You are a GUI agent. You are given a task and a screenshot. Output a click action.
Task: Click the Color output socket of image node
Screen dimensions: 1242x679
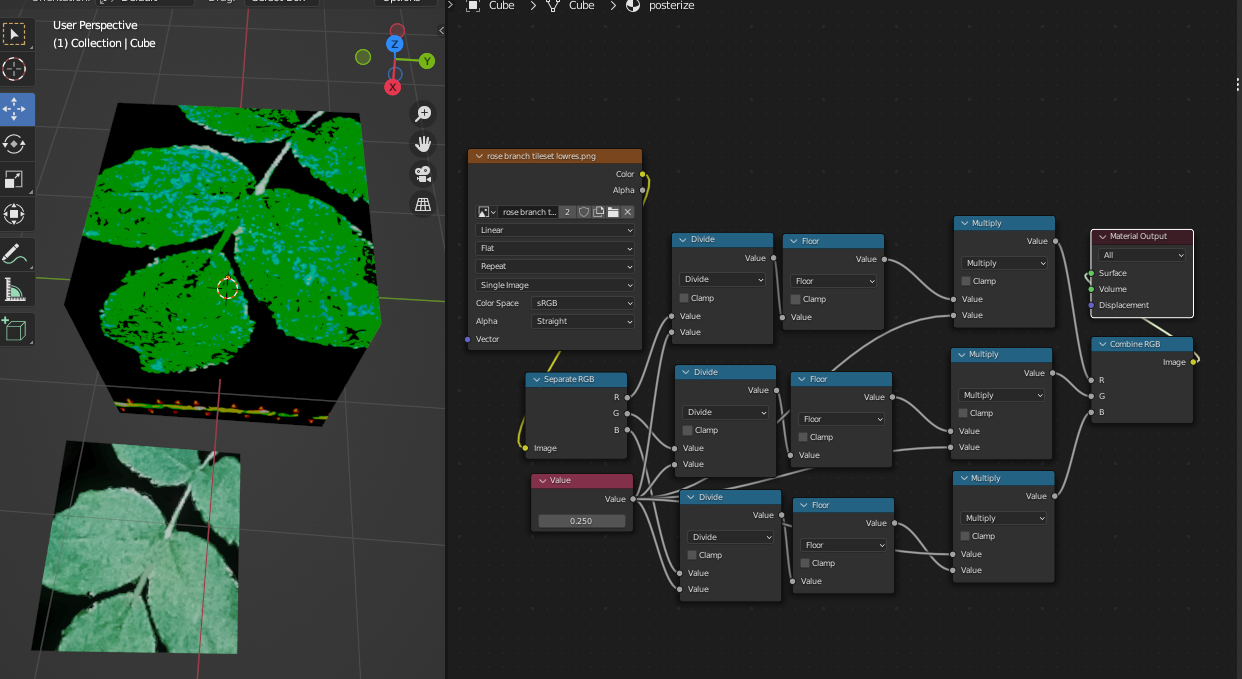tap(643, 174)
